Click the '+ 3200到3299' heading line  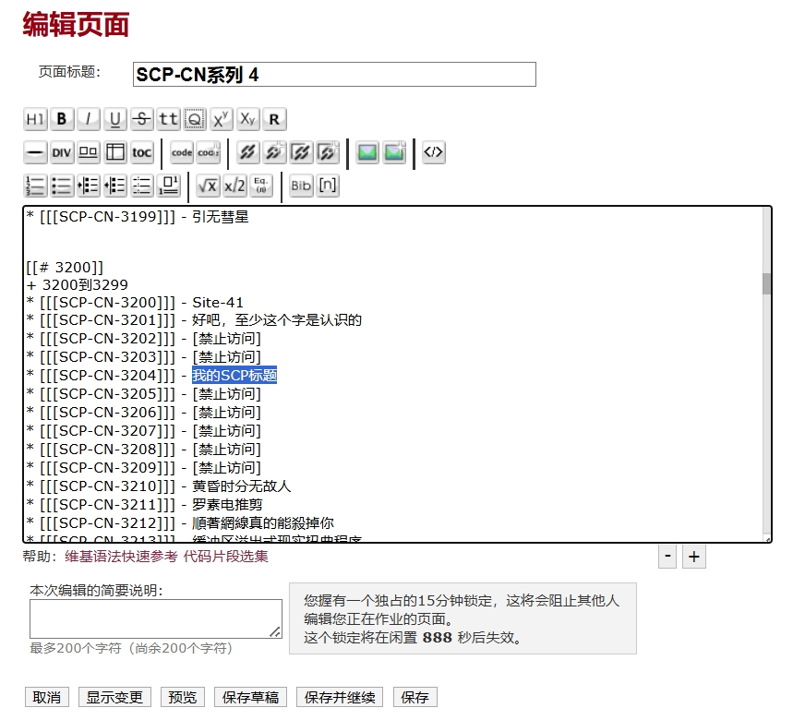point(77,285)
